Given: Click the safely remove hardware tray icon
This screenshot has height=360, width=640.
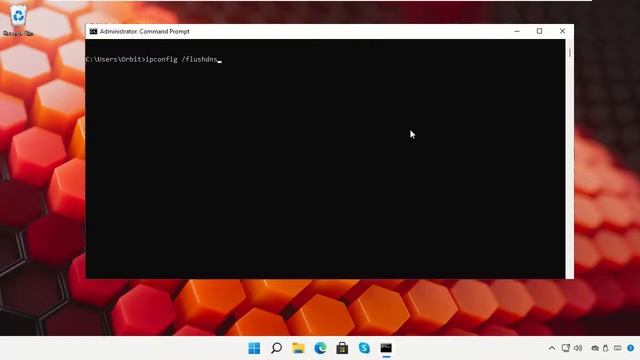Looking at the screenshot, I should pos(606,348).
